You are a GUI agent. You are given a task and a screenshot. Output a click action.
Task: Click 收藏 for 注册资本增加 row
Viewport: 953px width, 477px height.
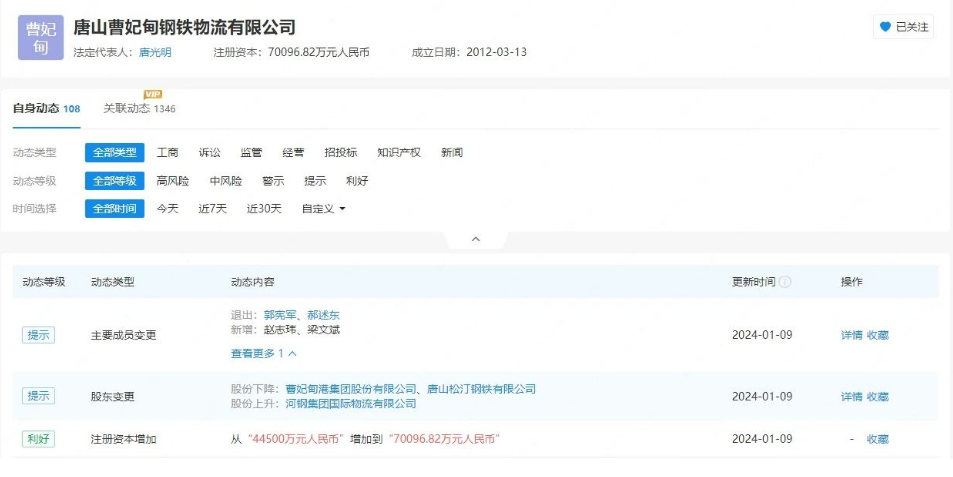[877, 439]
